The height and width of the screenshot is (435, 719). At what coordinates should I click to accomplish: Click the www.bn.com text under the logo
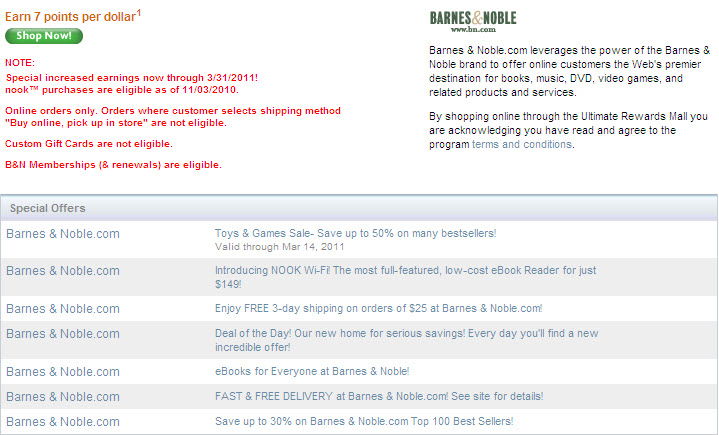[x=473, y=29]
